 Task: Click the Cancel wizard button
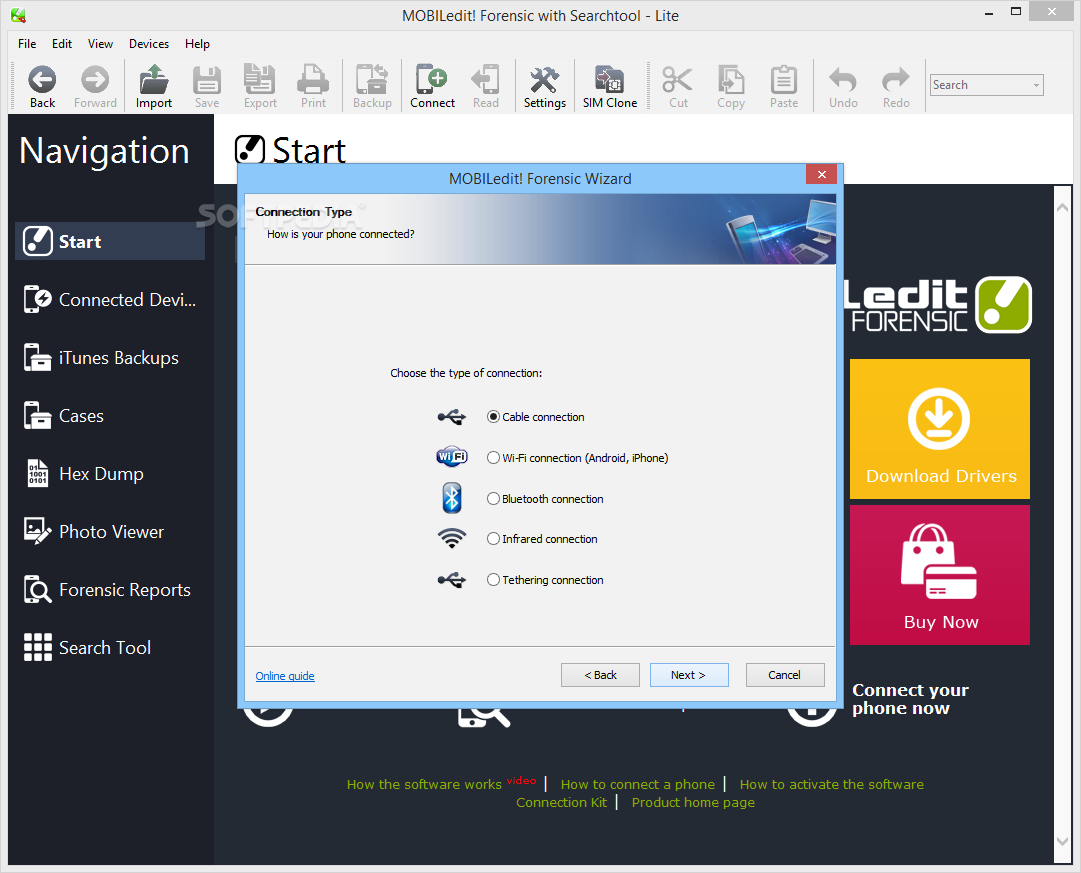coord(785,675)
